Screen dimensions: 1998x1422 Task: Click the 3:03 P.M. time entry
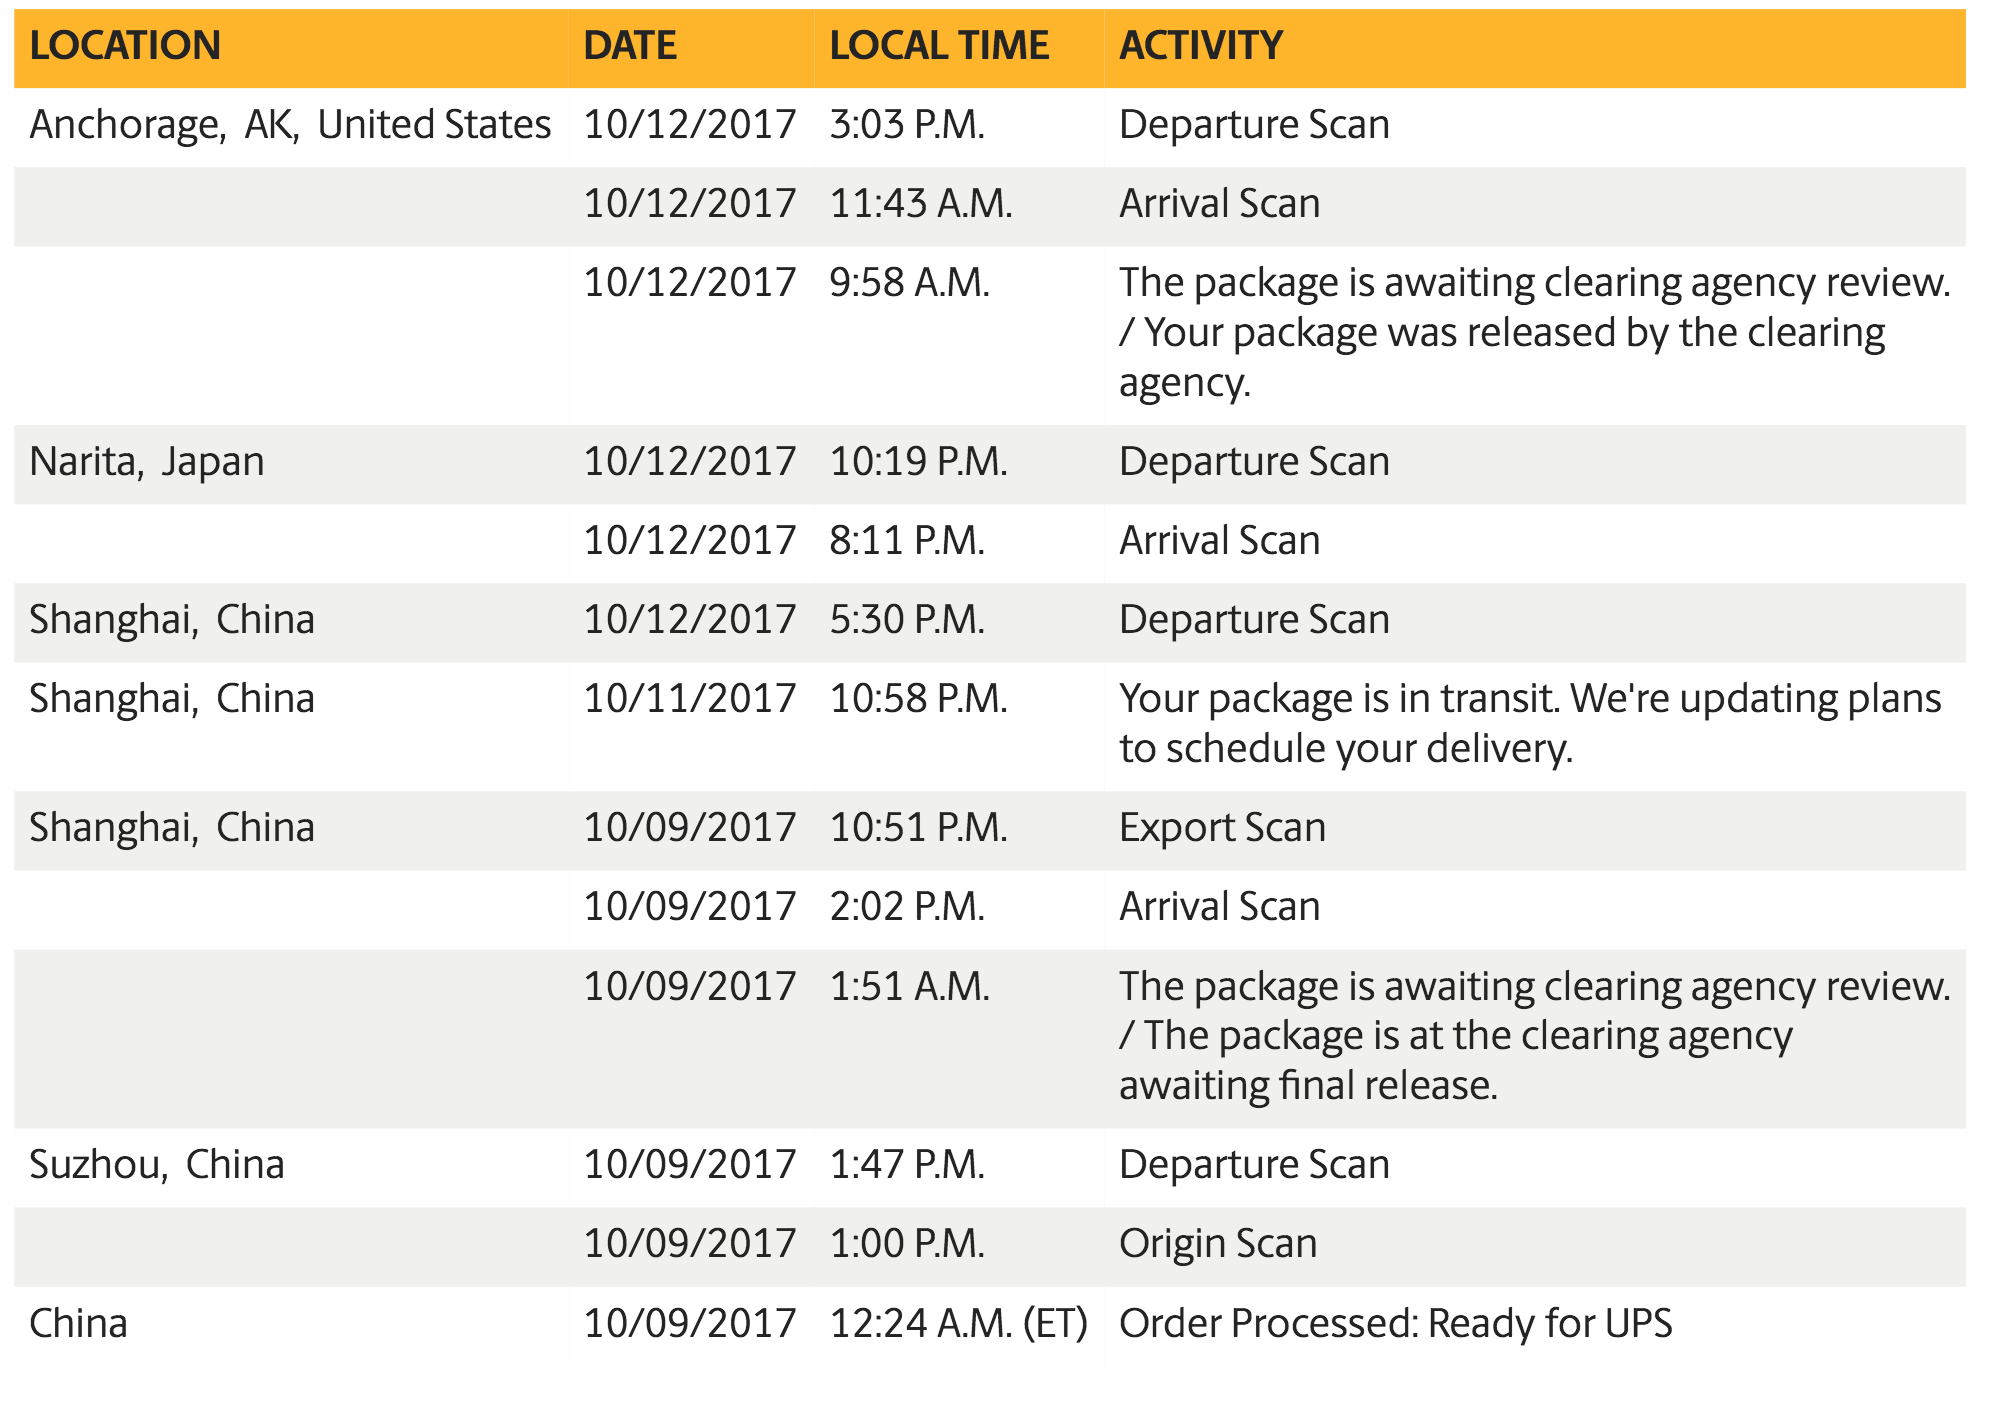pos(907,125)
